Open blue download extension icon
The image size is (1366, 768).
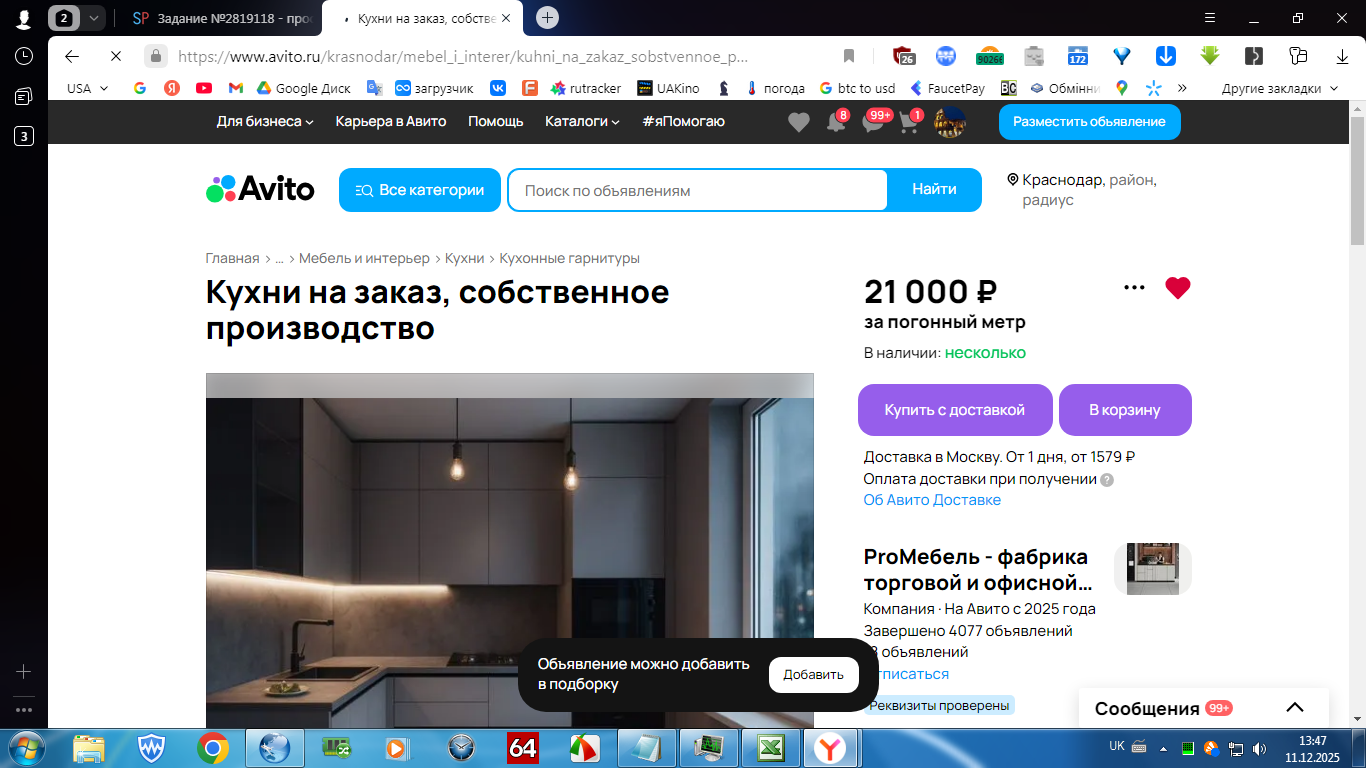pos(1166,56)
